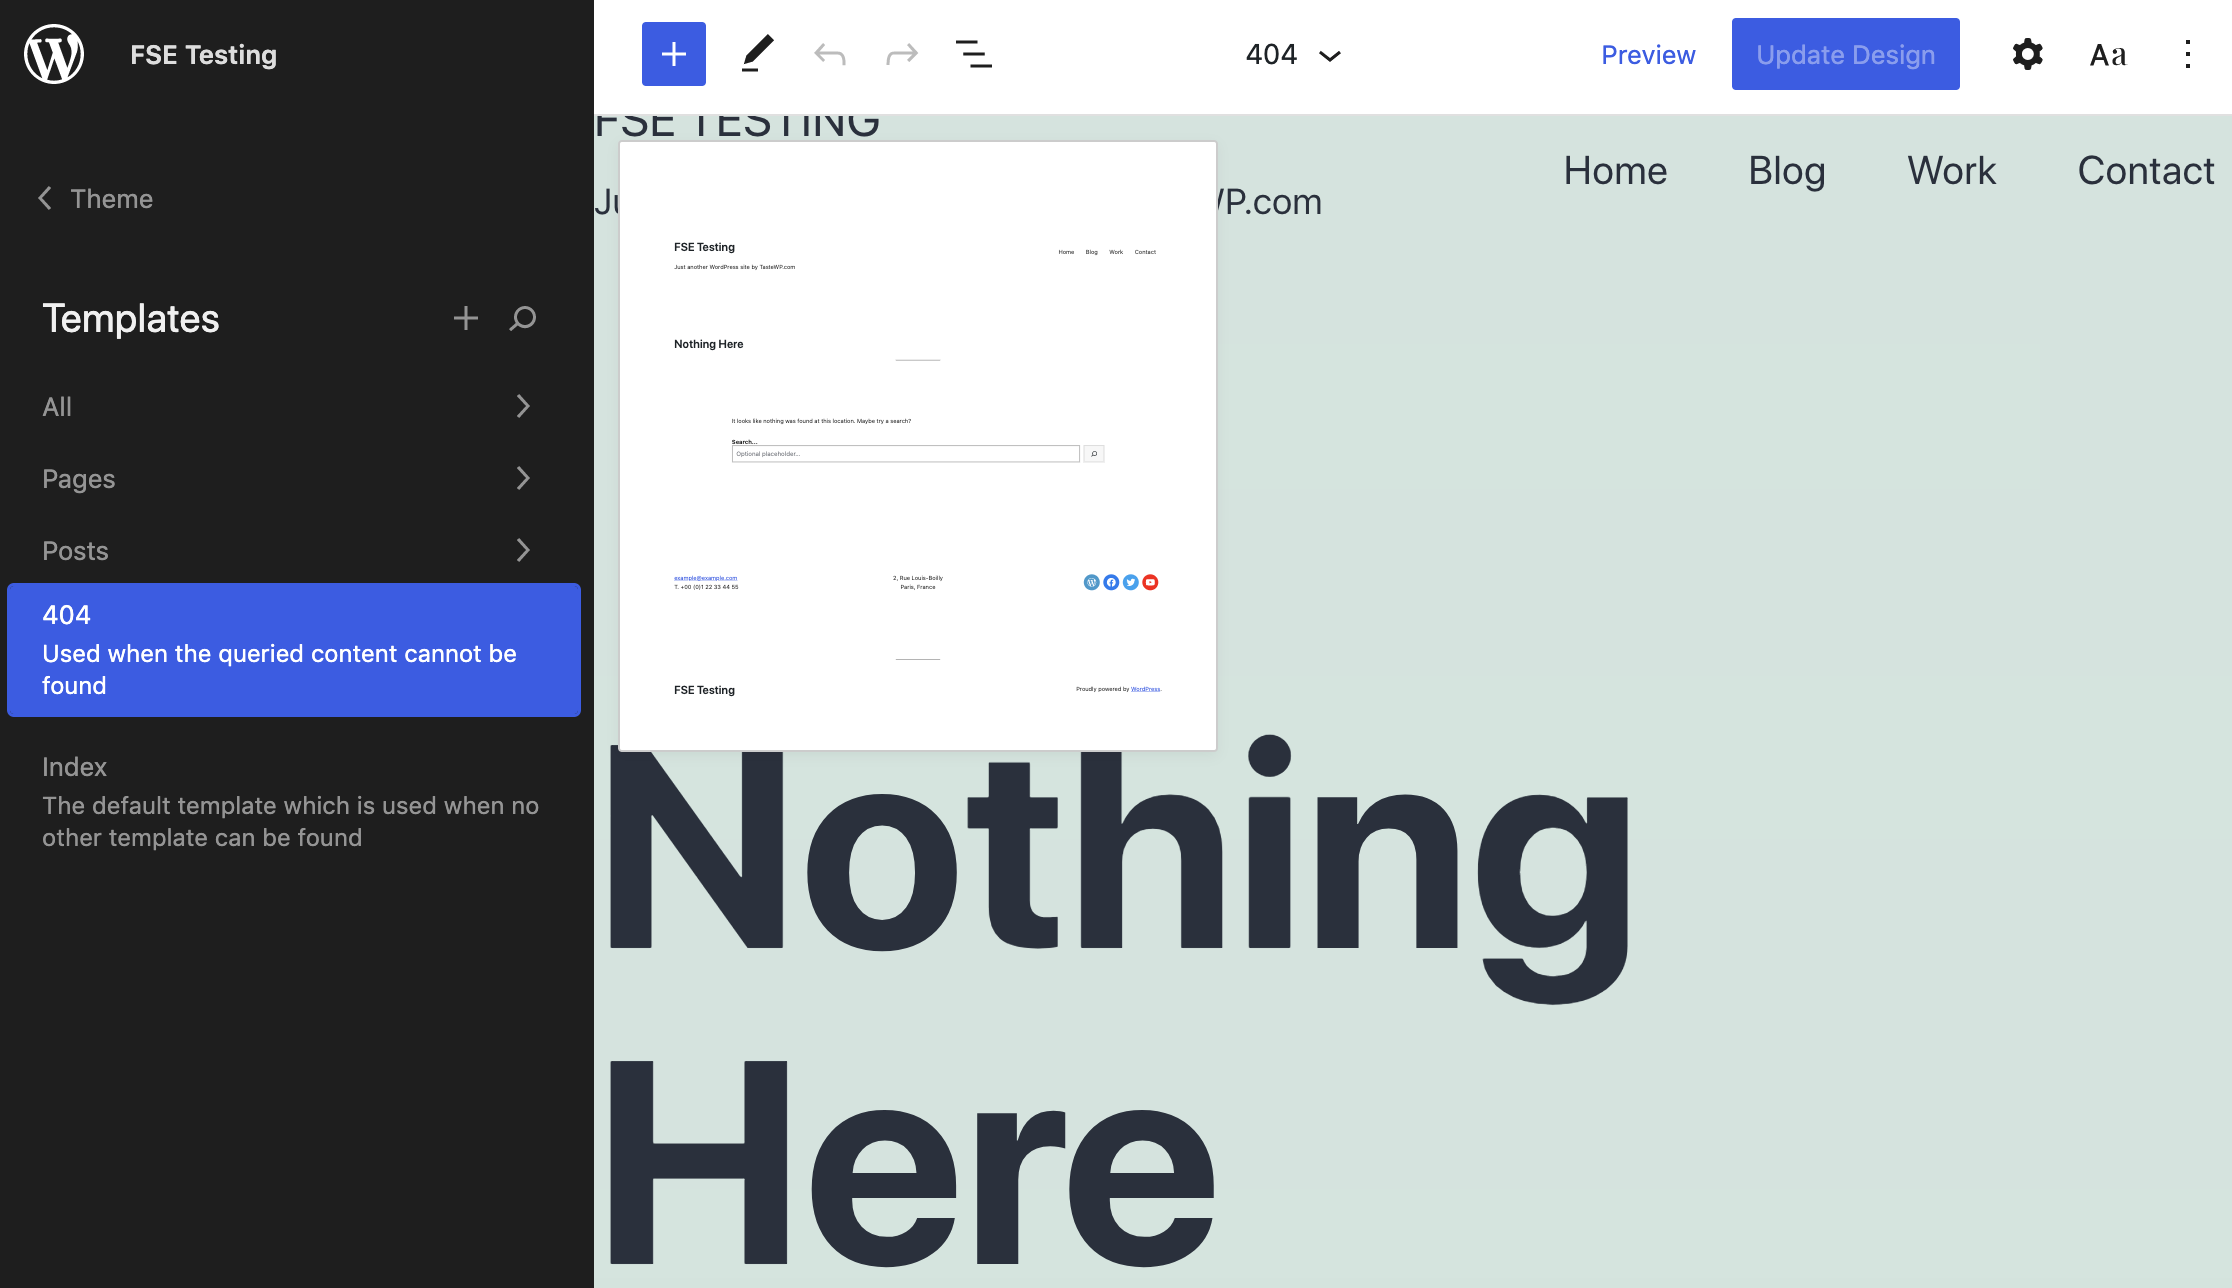Open the 404 template dropdown

click(x=1293, y=54)
